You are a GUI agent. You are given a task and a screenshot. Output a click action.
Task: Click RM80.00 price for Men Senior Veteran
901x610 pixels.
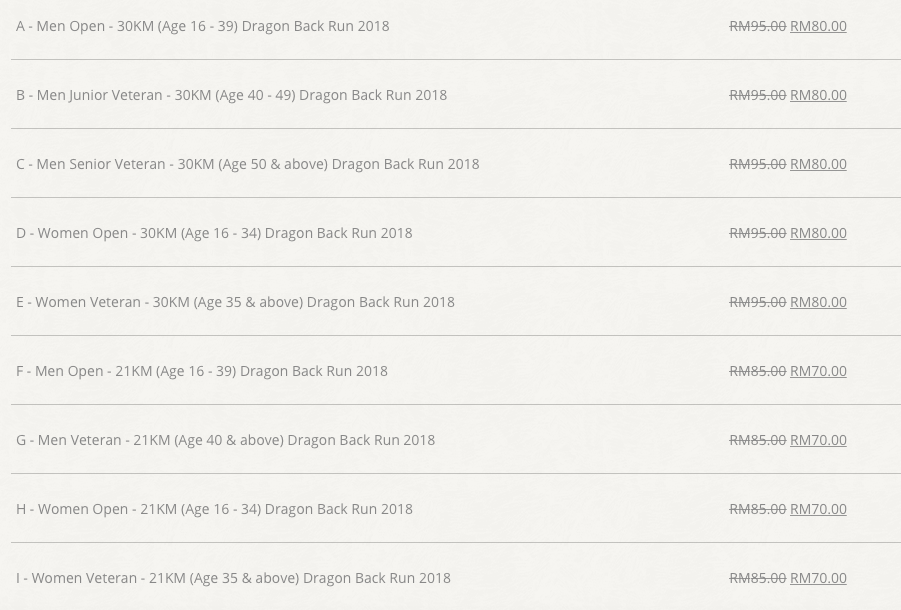click(818, 164)
